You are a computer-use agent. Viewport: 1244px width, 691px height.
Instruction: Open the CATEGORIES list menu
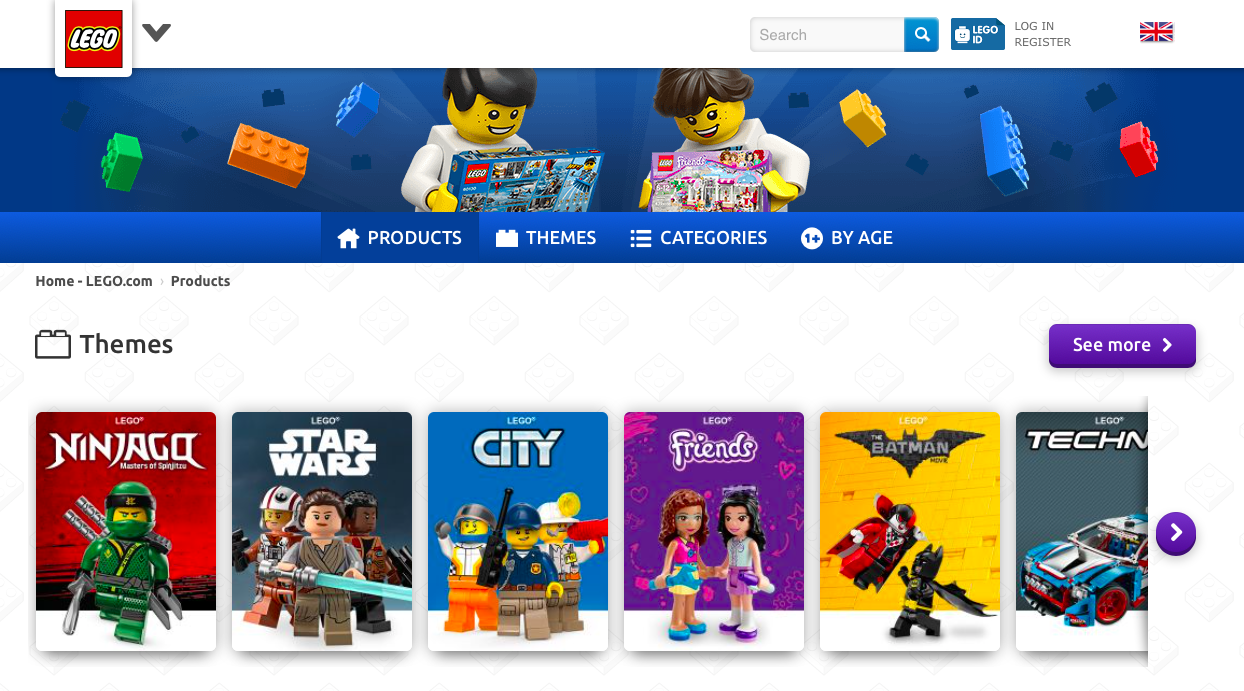pyautogui.click(x=699, y=238)
